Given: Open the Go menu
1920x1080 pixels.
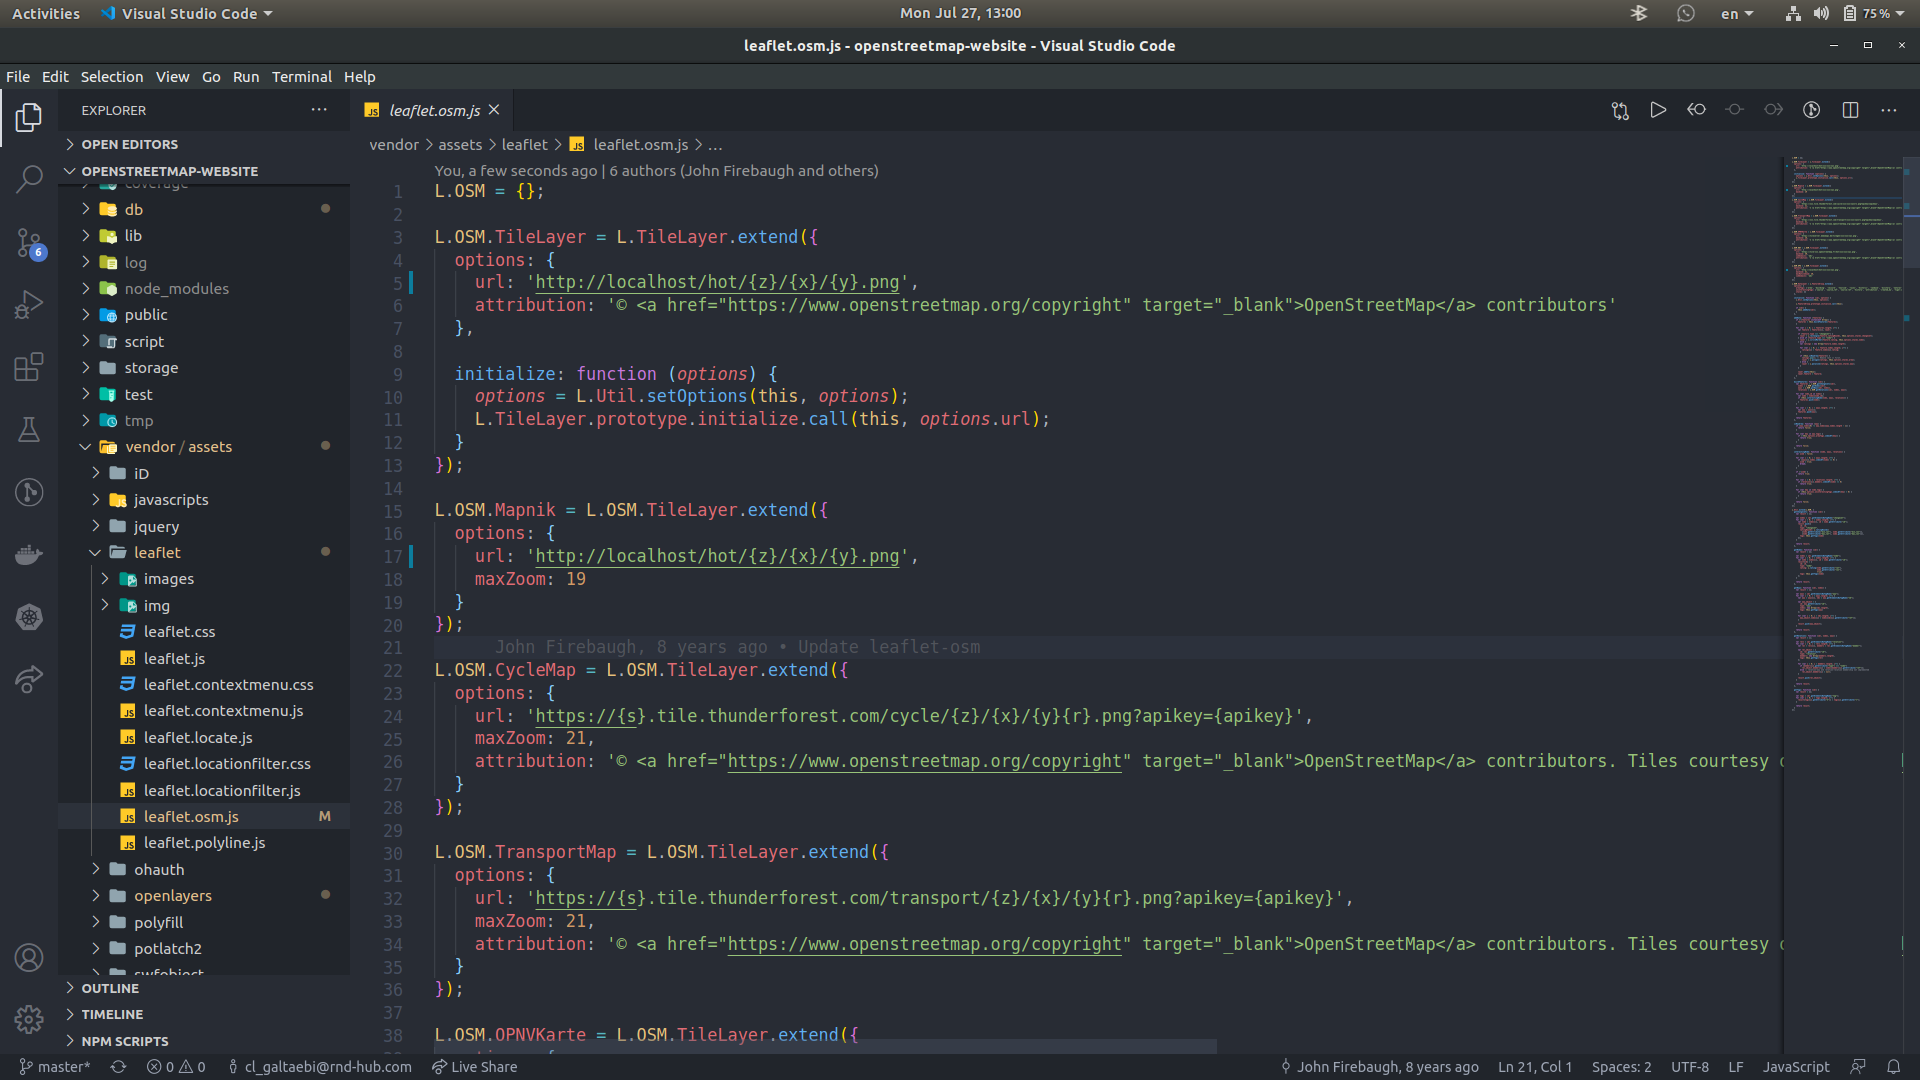Looking at the screenshot, I should 211,77.
